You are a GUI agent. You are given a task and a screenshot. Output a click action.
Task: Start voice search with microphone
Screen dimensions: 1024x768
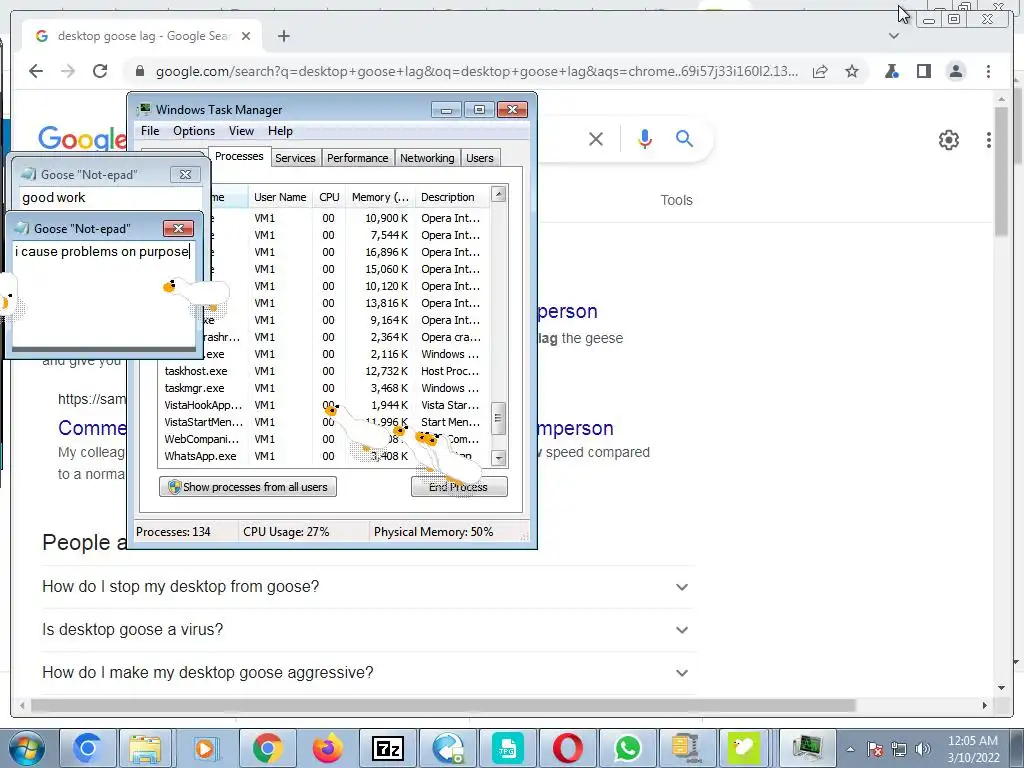point(645,138)
